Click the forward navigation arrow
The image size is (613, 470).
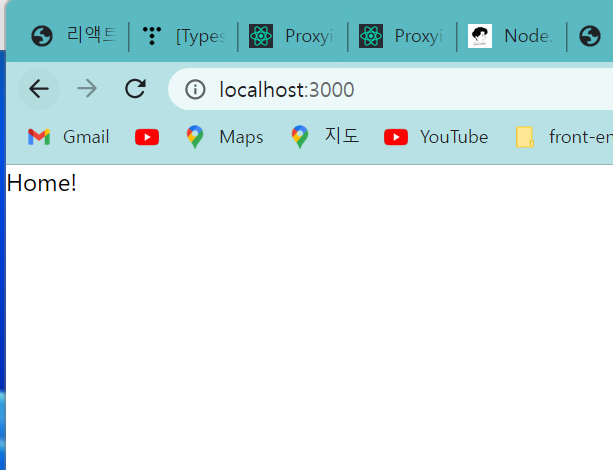(87, 89)
